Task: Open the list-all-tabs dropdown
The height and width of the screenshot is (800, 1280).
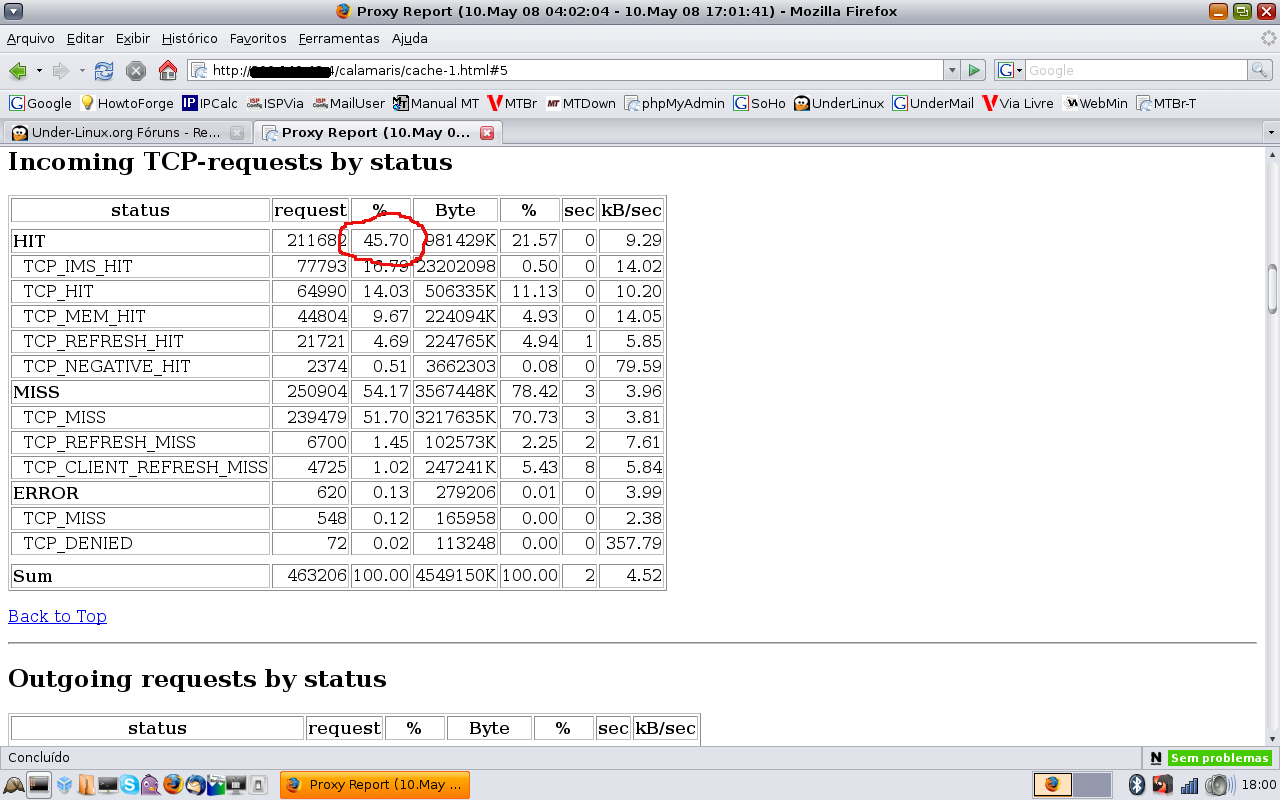Action: click(x=1270, y=132)
